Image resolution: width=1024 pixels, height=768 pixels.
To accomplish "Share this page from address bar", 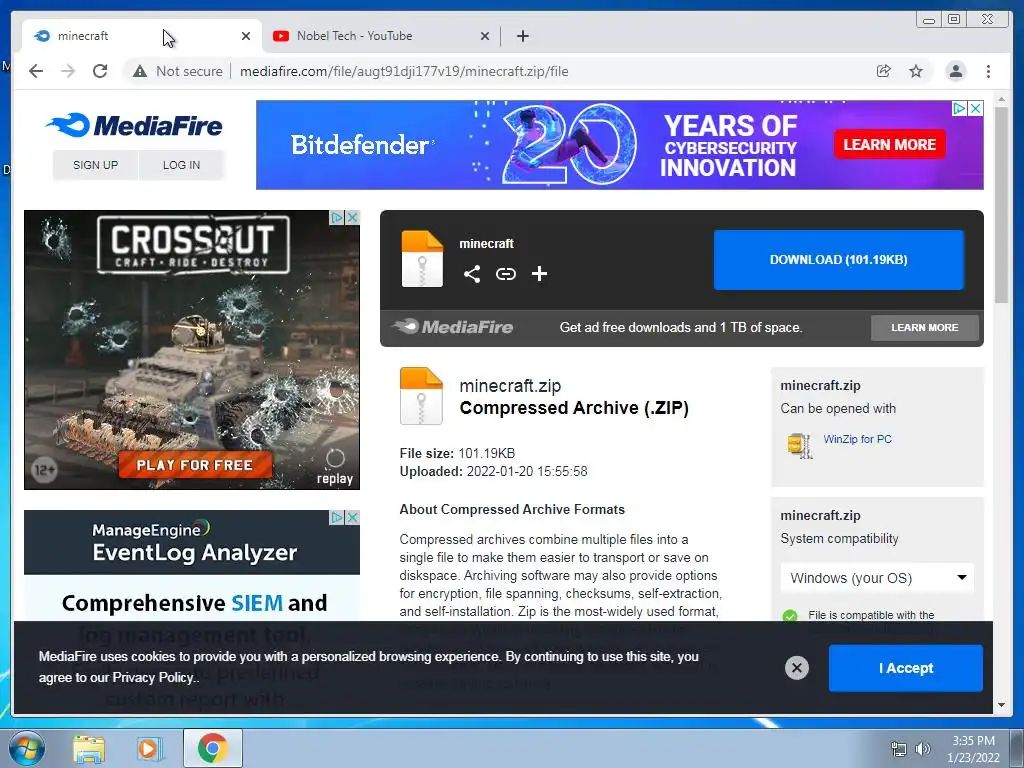I will coord(884,71).
